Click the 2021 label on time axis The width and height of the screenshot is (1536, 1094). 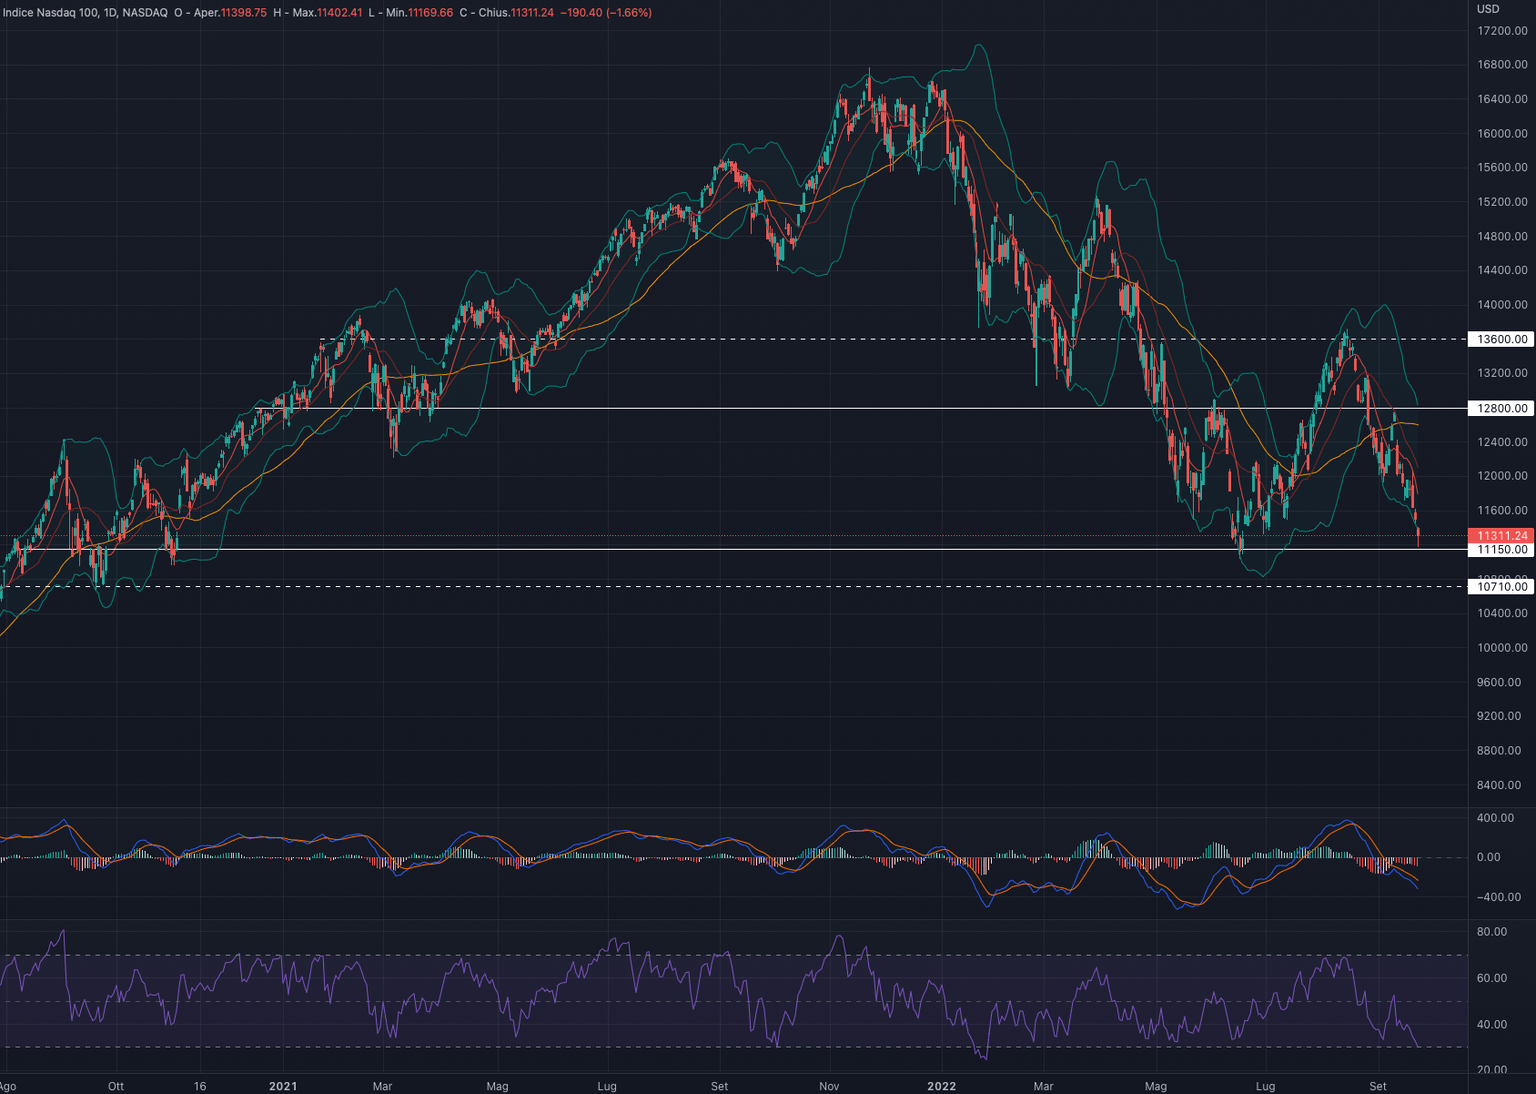point(283,1086)
